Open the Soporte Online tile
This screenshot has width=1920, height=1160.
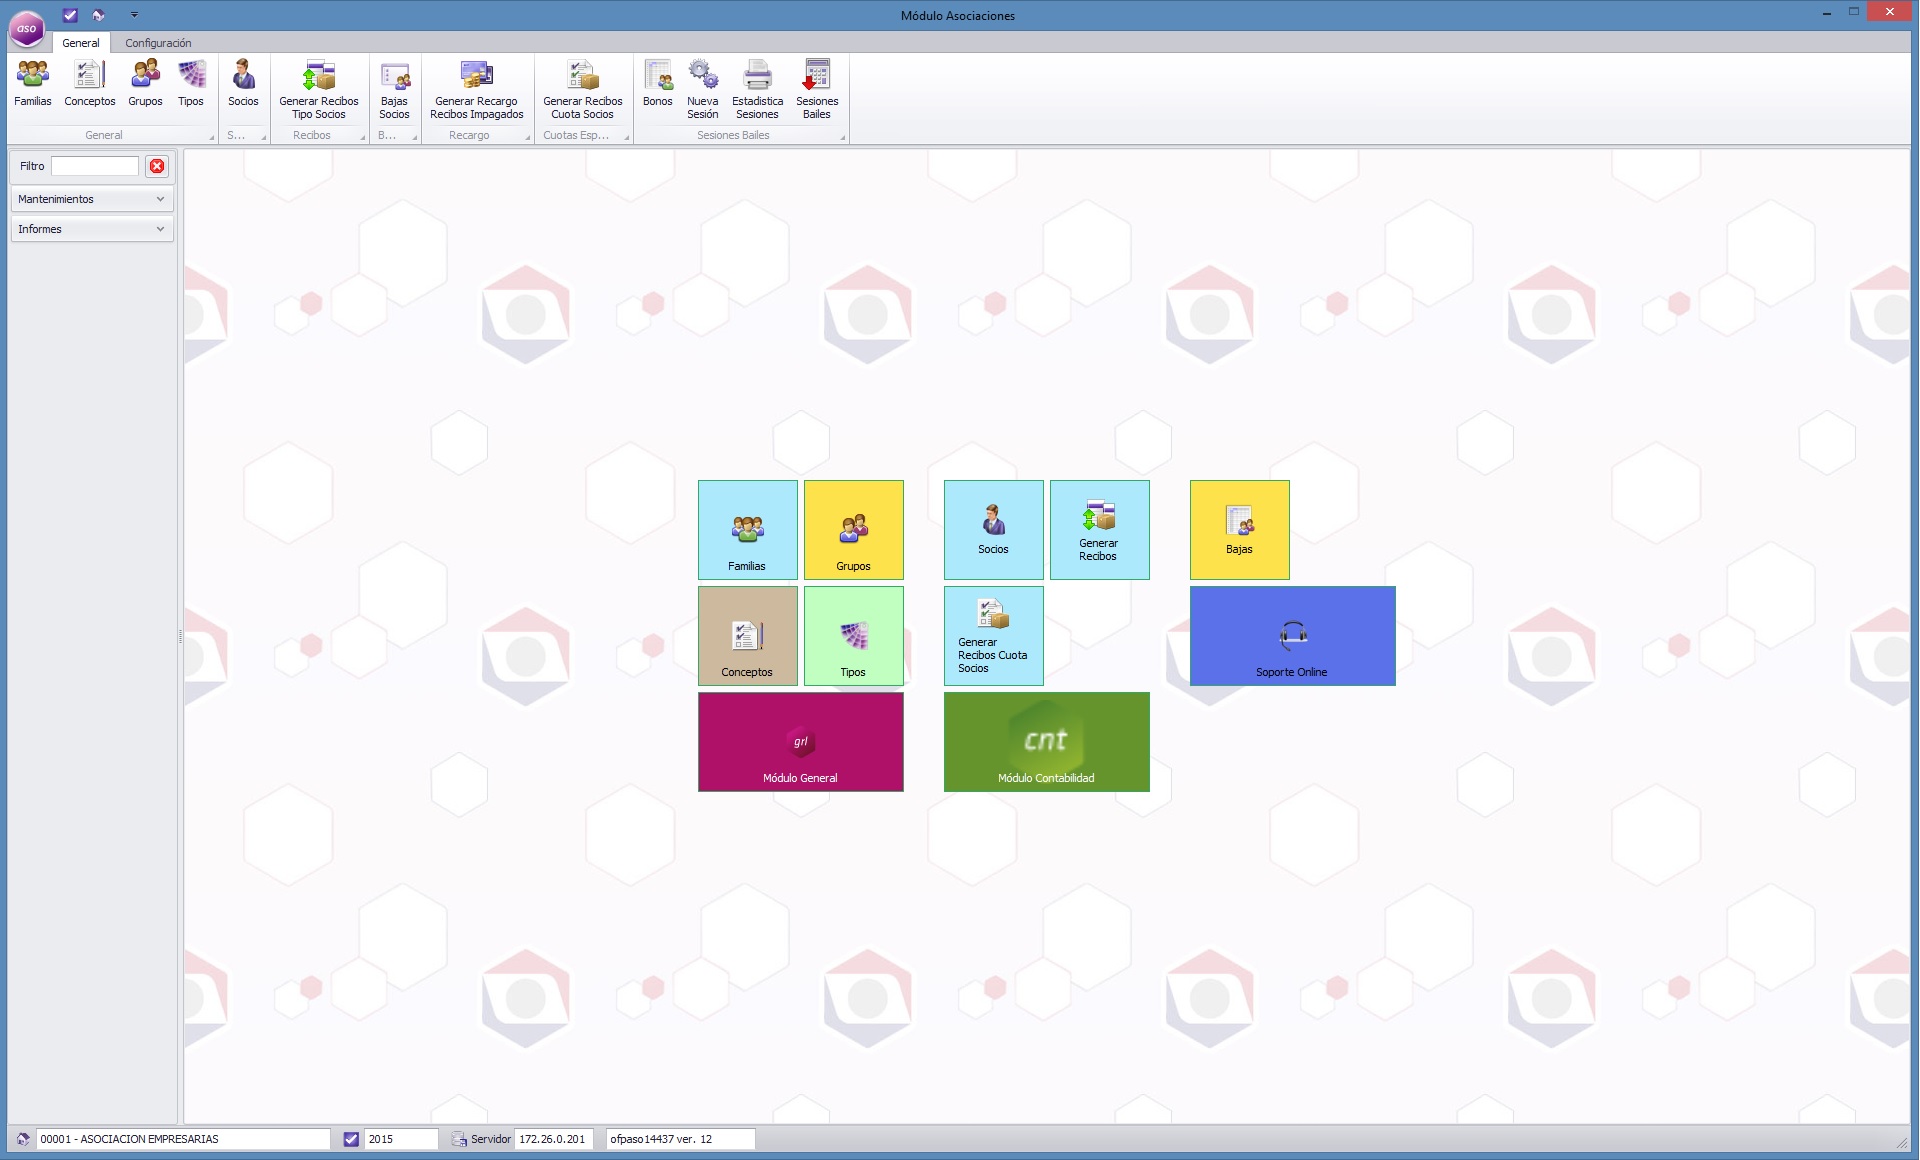point(1293,636)
